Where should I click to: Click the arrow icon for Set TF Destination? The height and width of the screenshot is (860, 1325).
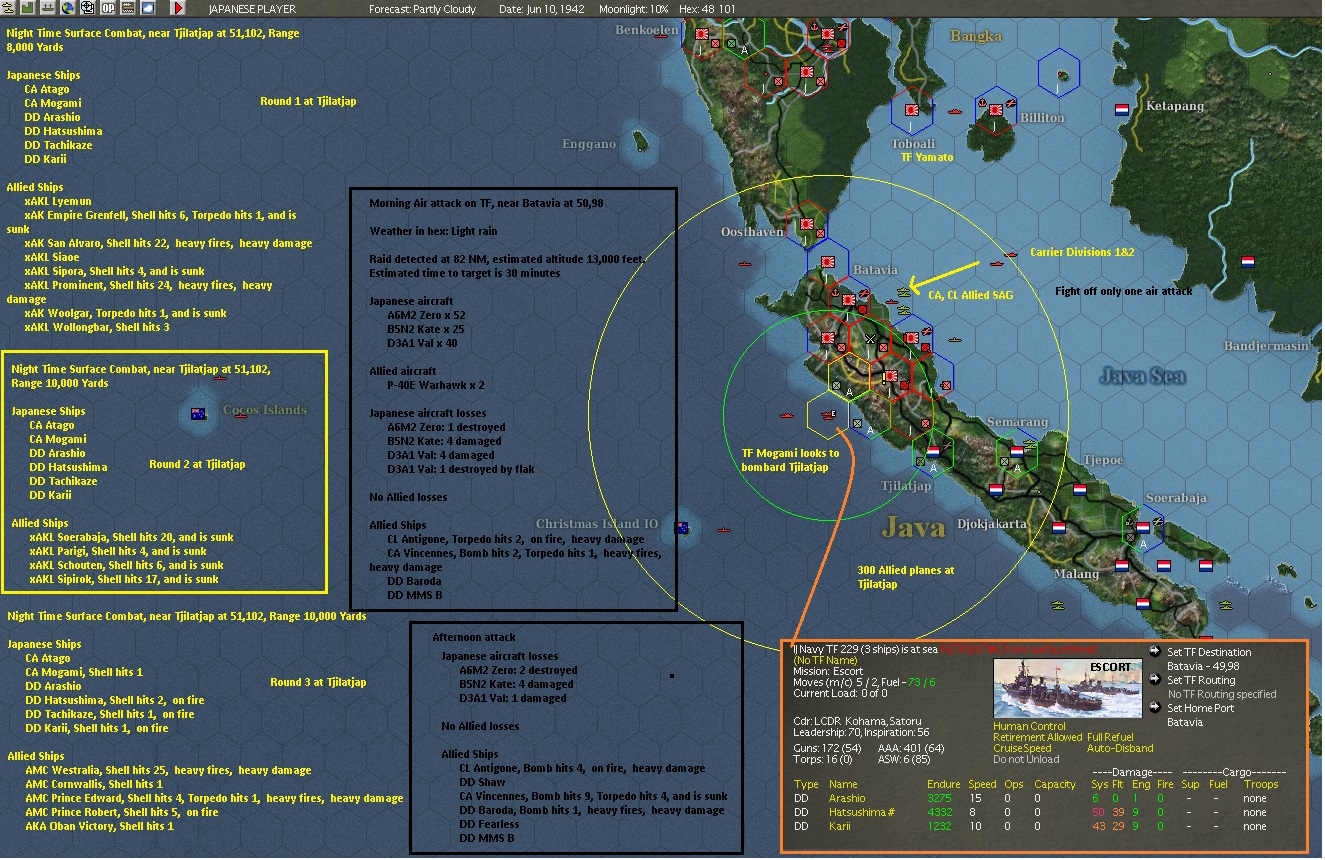pyautogui.click(x=1156, y=652)
